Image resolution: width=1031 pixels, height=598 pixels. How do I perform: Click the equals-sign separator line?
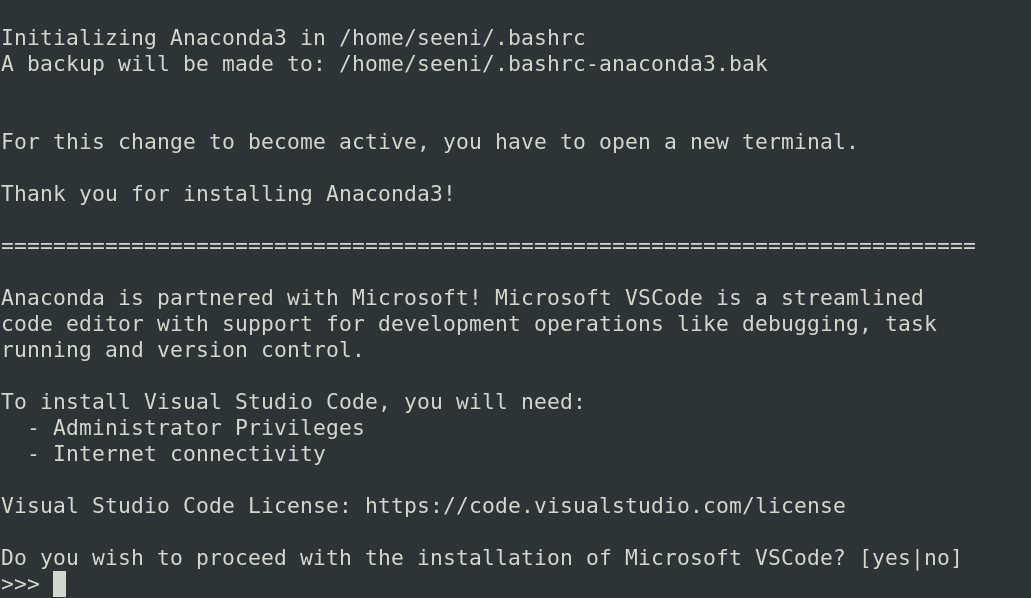488,246
